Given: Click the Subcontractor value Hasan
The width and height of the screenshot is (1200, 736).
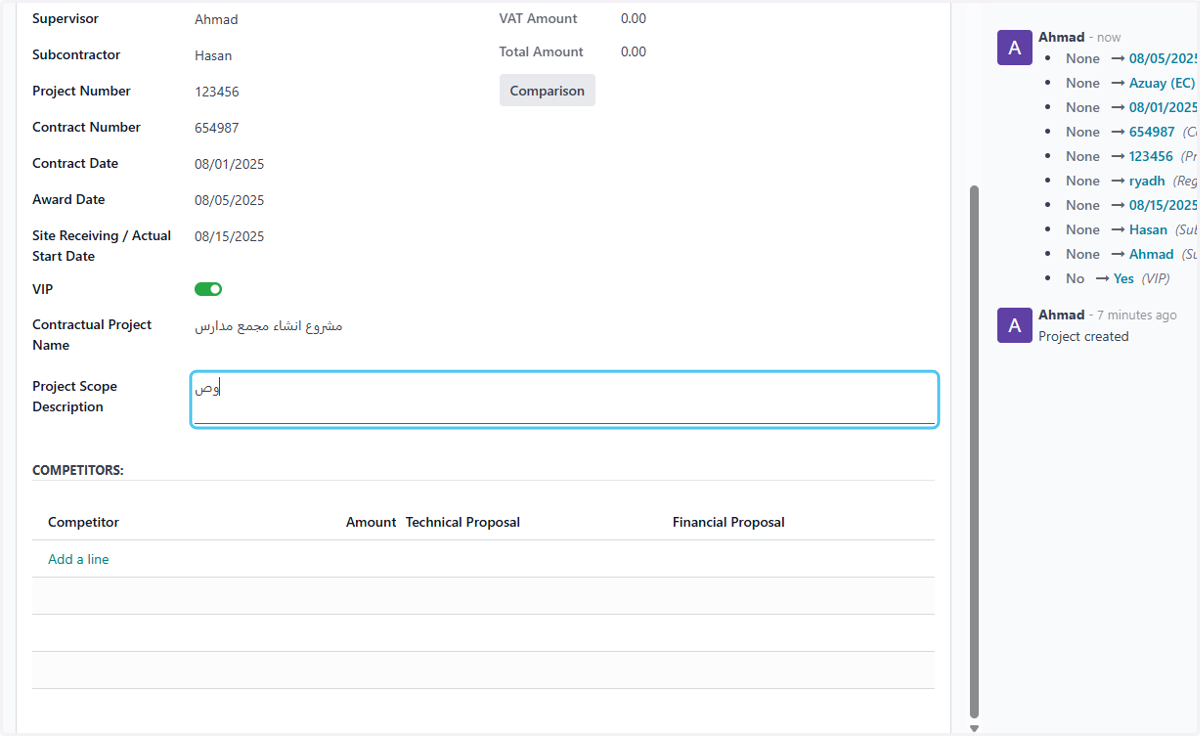Looking at the screenshot, I should click(213, 55).
